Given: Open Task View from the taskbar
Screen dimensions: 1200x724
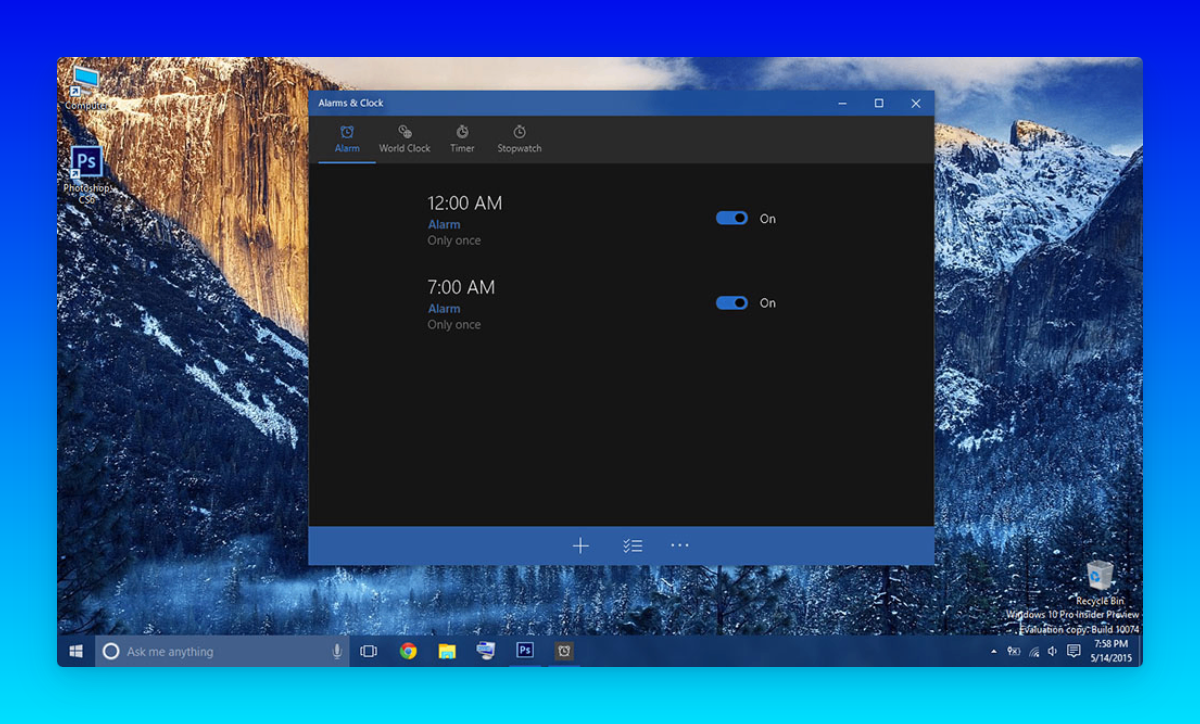Looking at the screenshot, I should pos(369,651).
